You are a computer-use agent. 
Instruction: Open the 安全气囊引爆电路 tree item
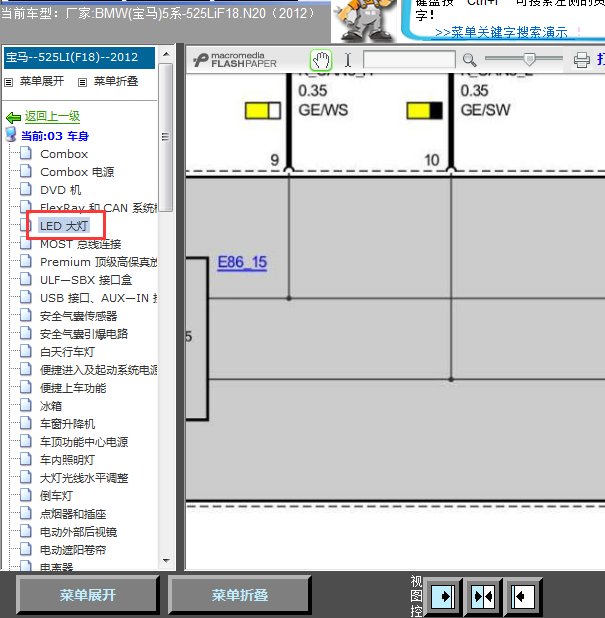point(84,334)
